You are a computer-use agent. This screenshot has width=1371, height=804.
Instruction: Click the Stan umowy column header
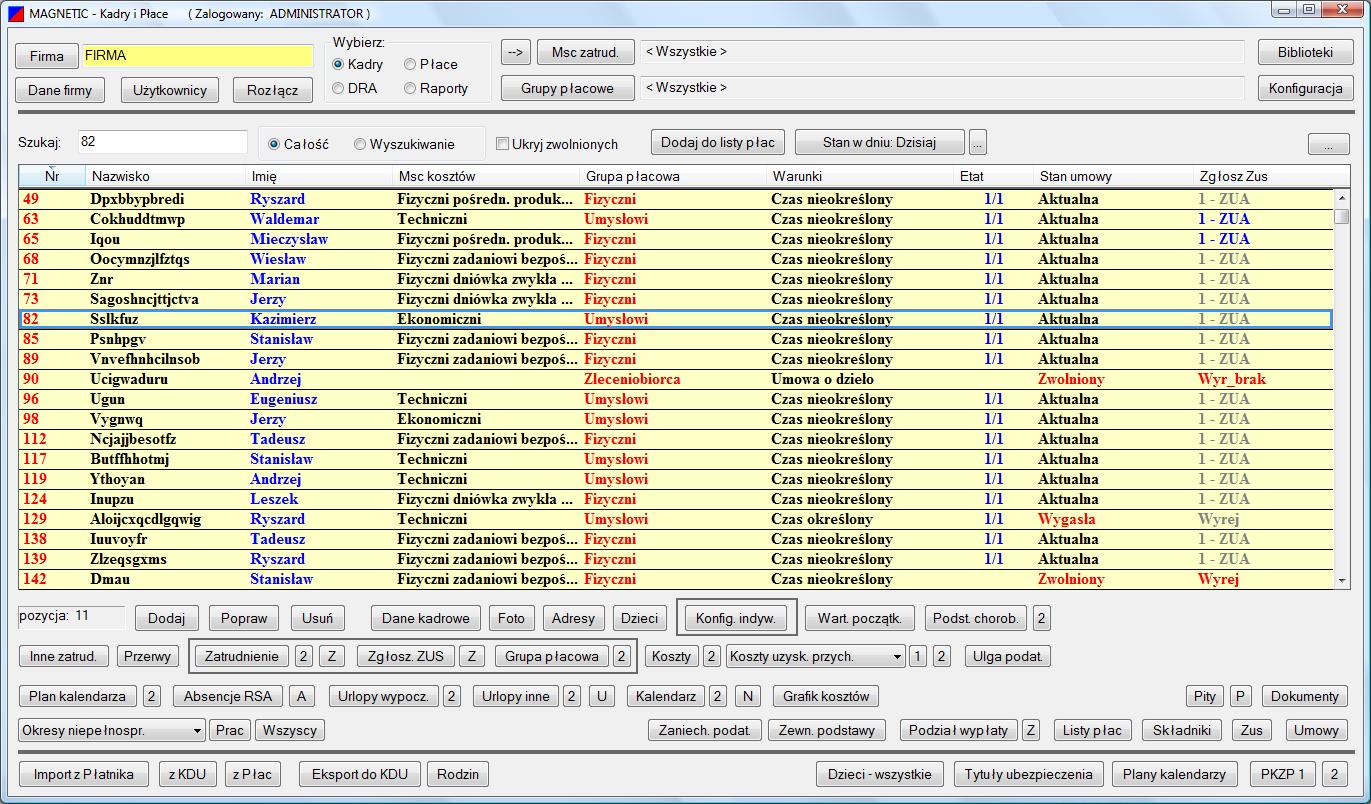(x=1113, y=176)
